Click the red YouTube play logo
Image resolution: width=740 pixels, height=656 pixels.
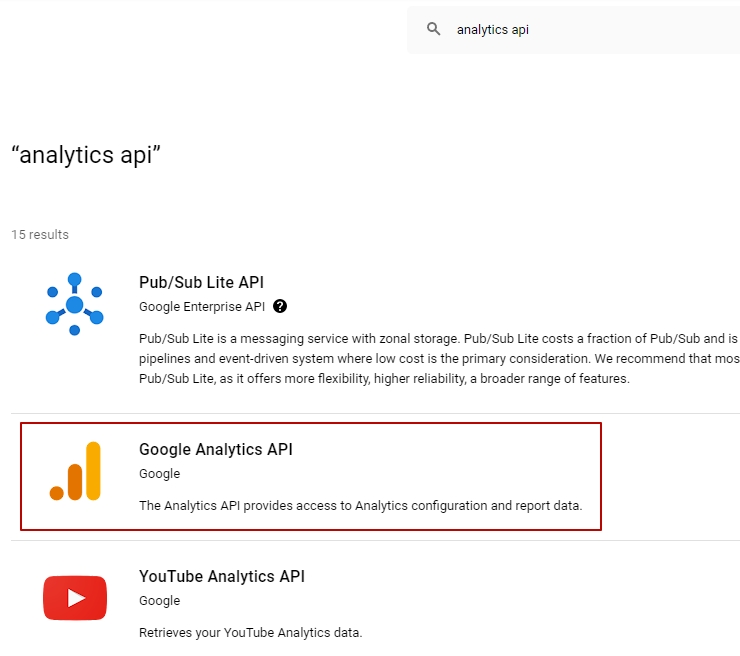pyautogui.click(x=75, y=598)
